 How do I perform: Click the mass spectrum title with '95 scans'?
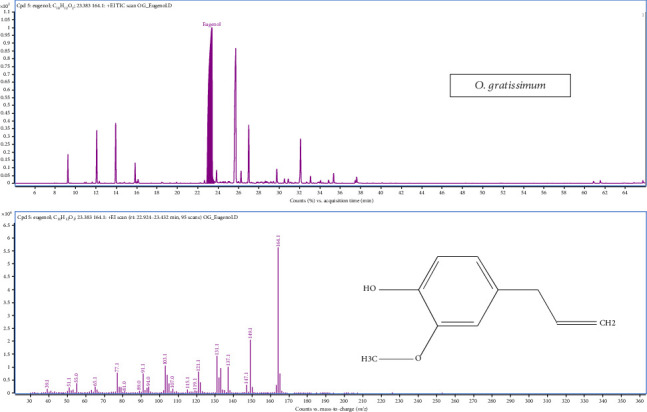click(x=128, y=217)
